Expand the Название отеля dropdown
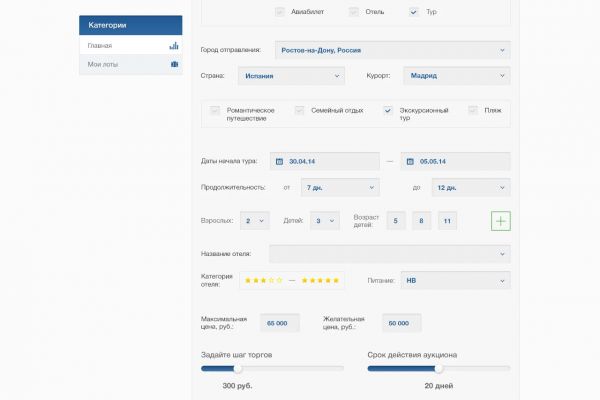The height and width of the screenshot is (400, 600). click(390, 254)
